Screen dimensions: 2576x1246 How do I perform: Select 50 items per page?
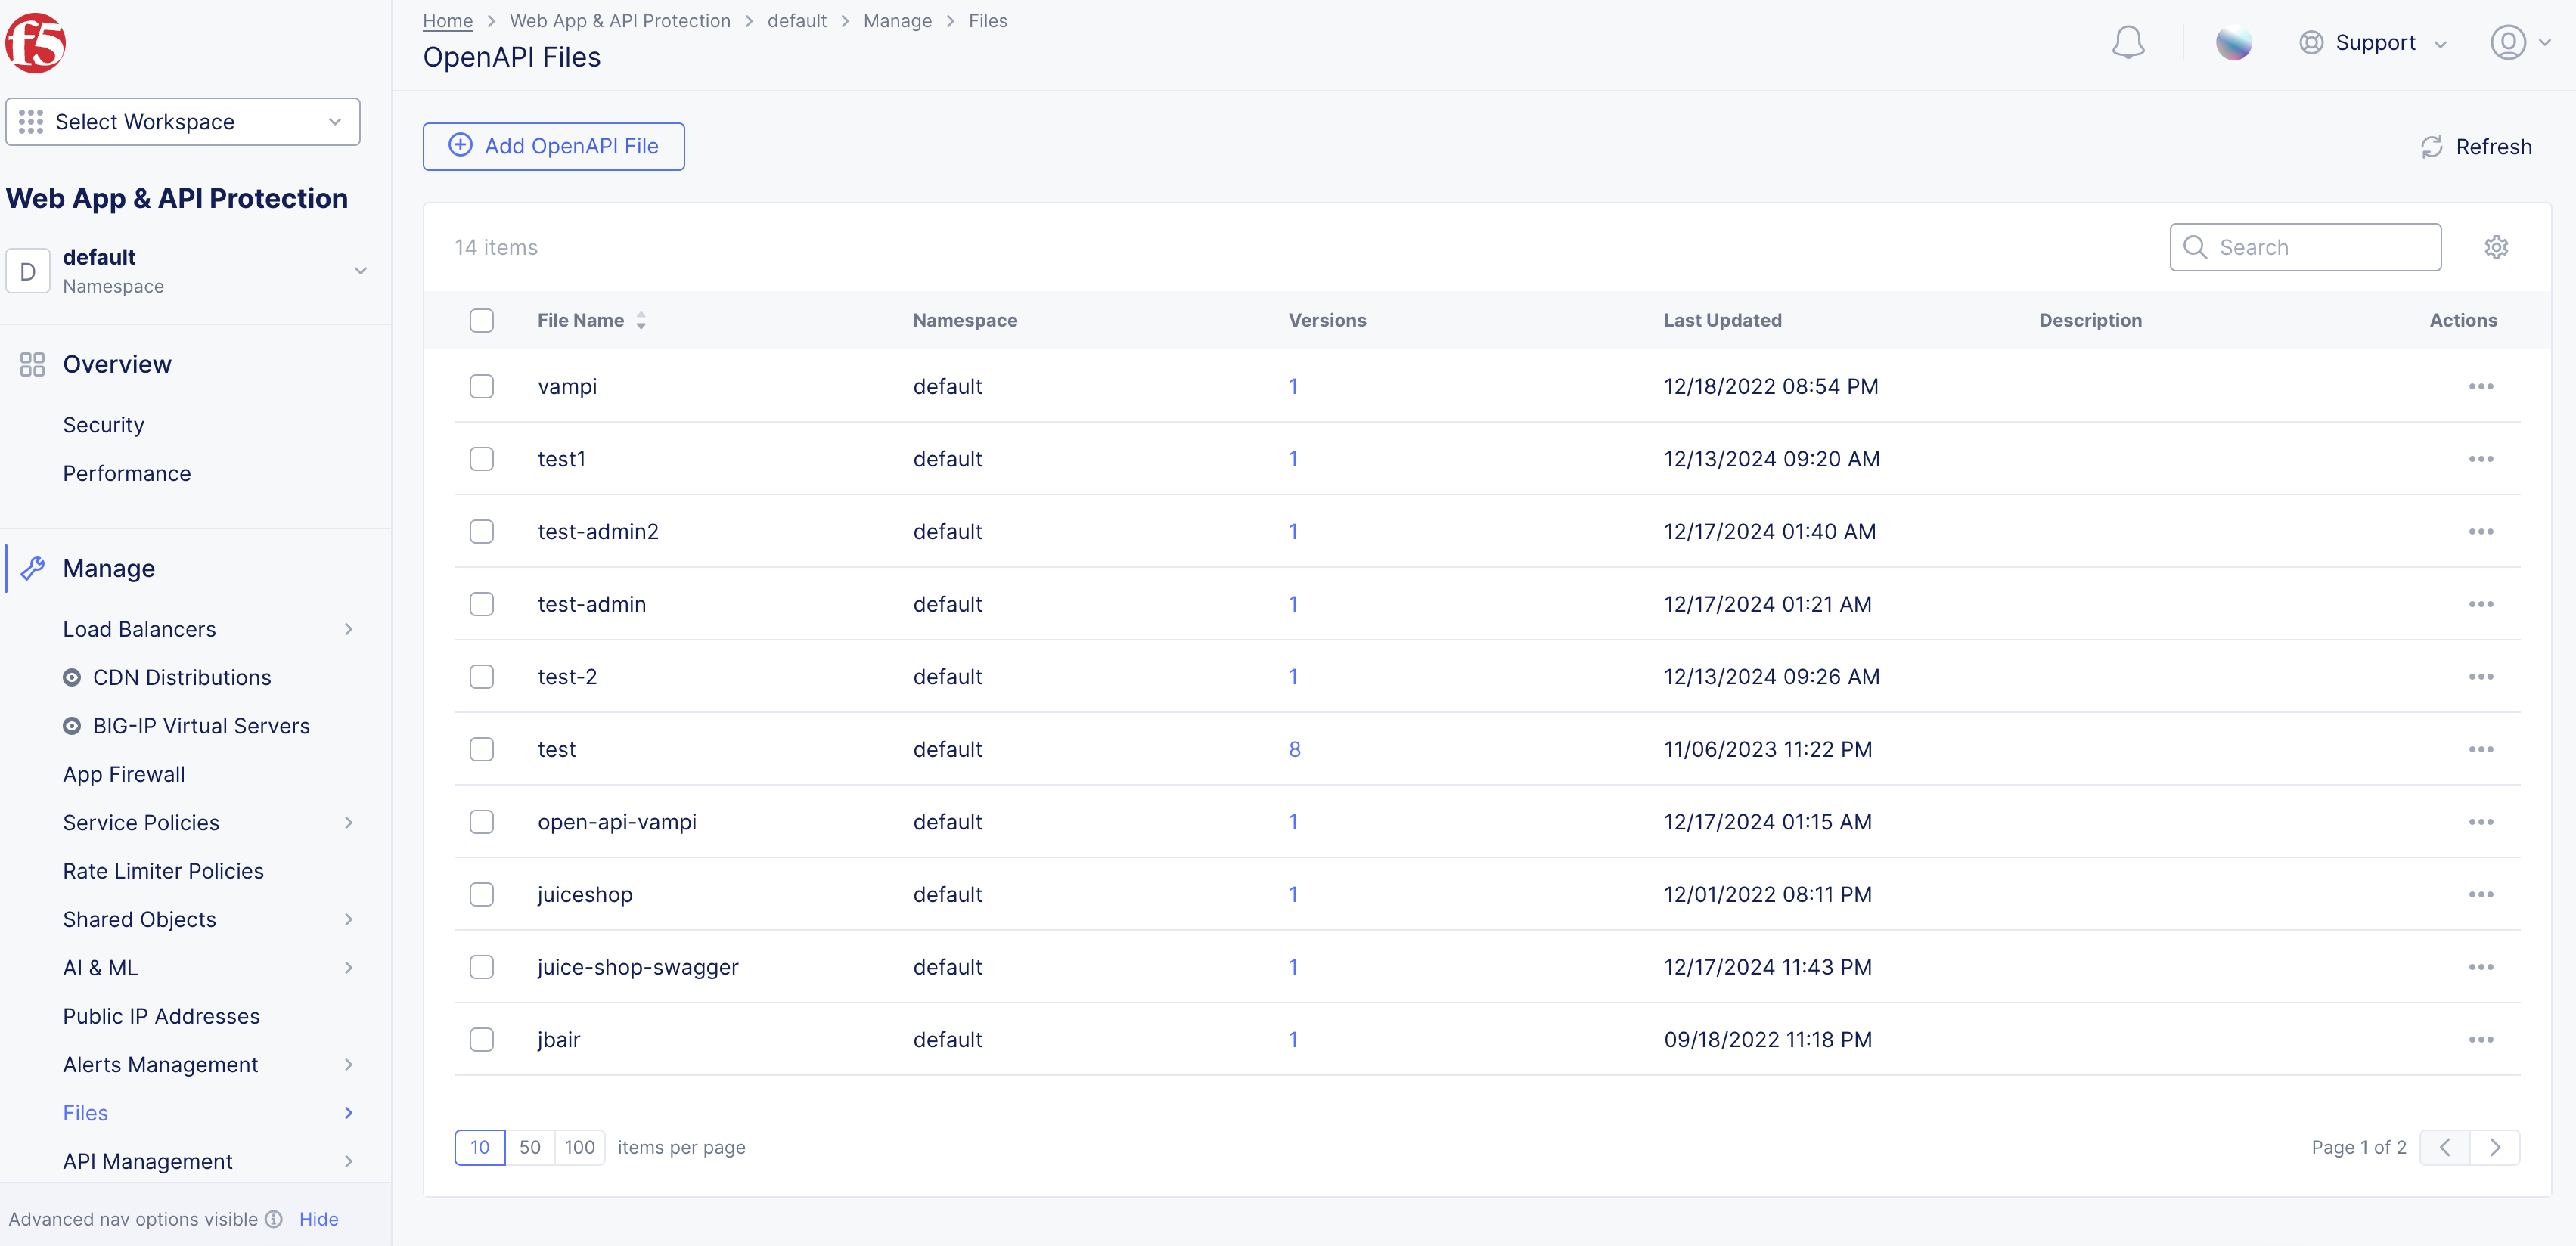coord(530,1147)
